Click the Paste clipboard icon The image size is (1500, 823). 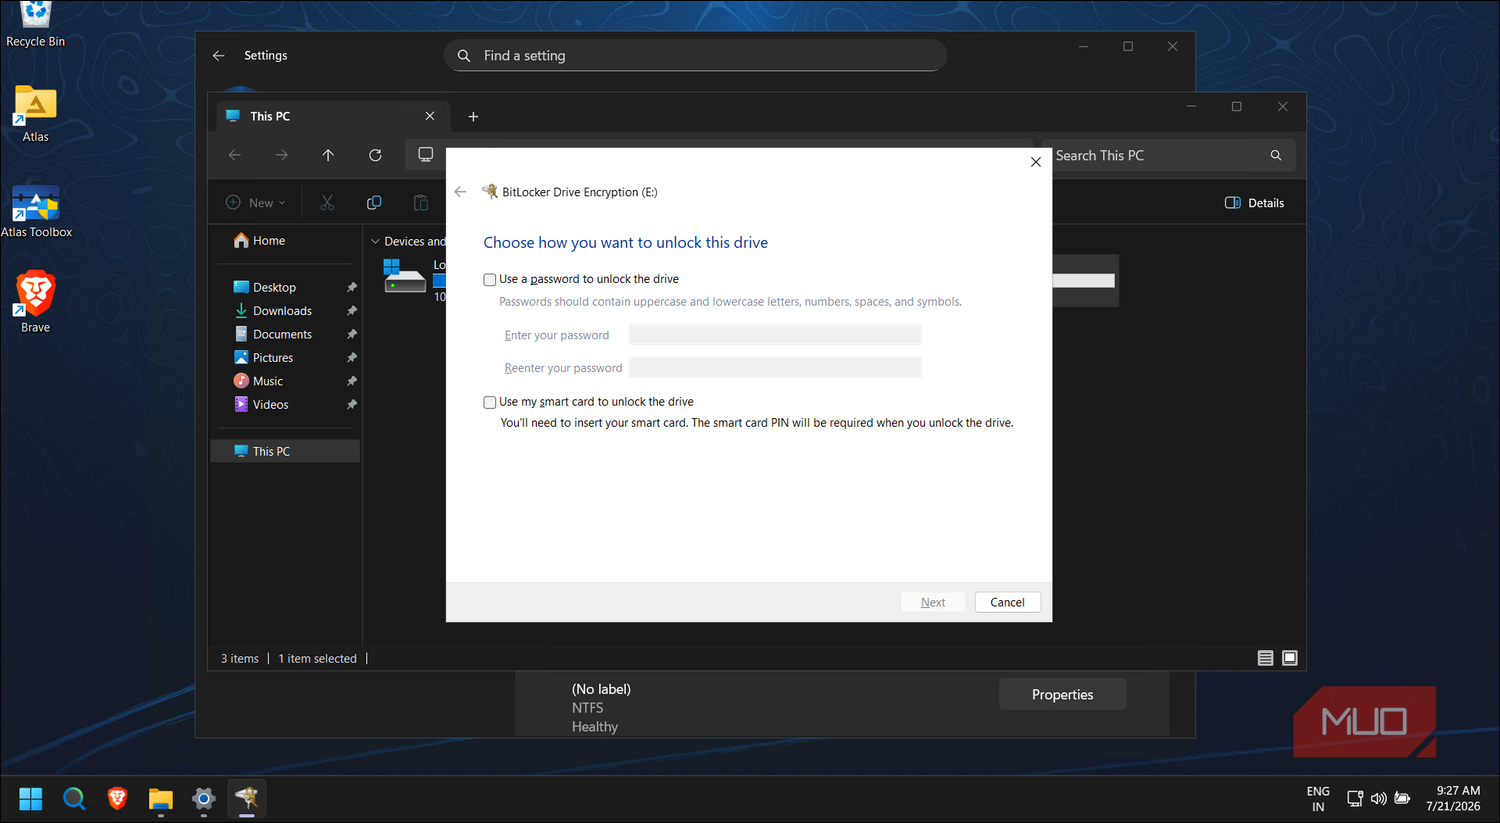tap(421, 203)
